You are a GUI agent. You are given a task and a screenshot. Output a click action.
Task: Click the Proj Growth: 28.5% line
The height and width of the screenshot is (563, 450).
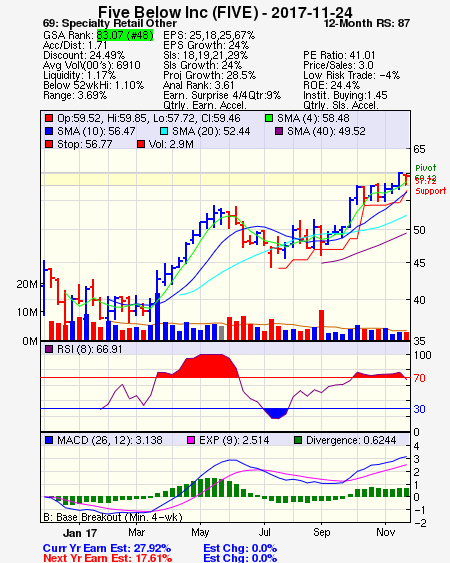[x=209, y=75]
